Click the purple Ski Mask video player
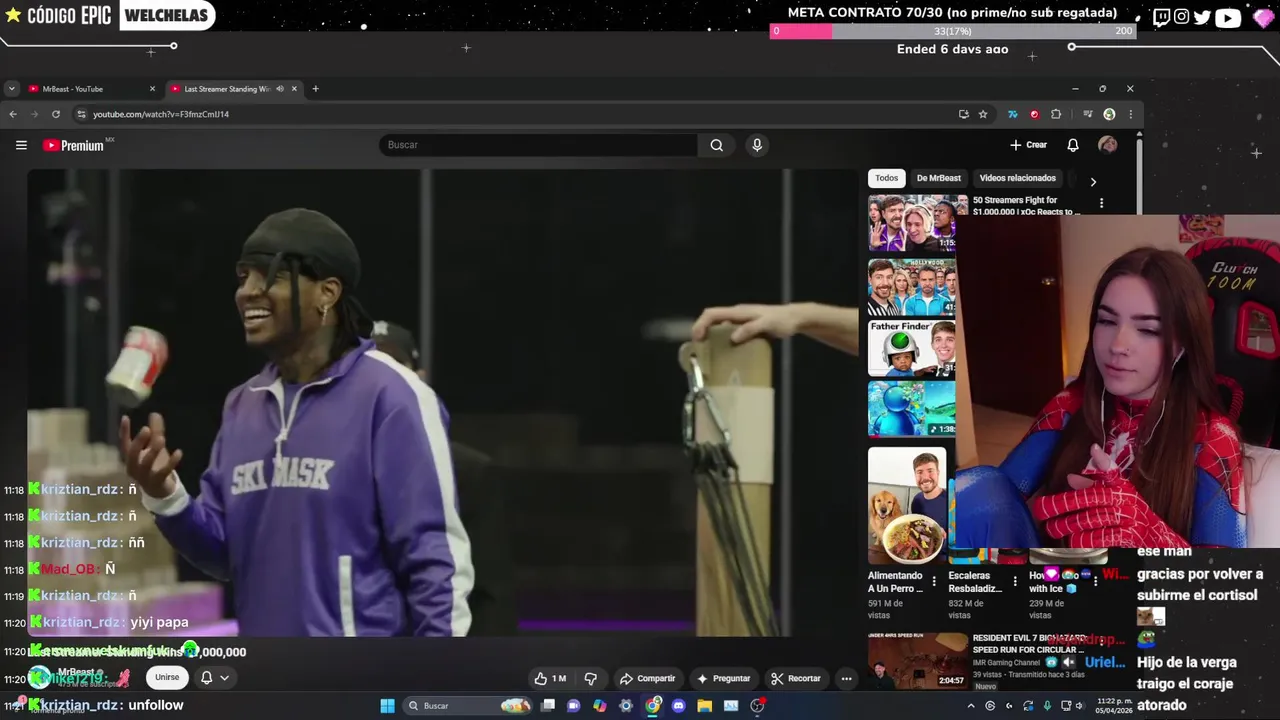 click(x=442, y=402)
